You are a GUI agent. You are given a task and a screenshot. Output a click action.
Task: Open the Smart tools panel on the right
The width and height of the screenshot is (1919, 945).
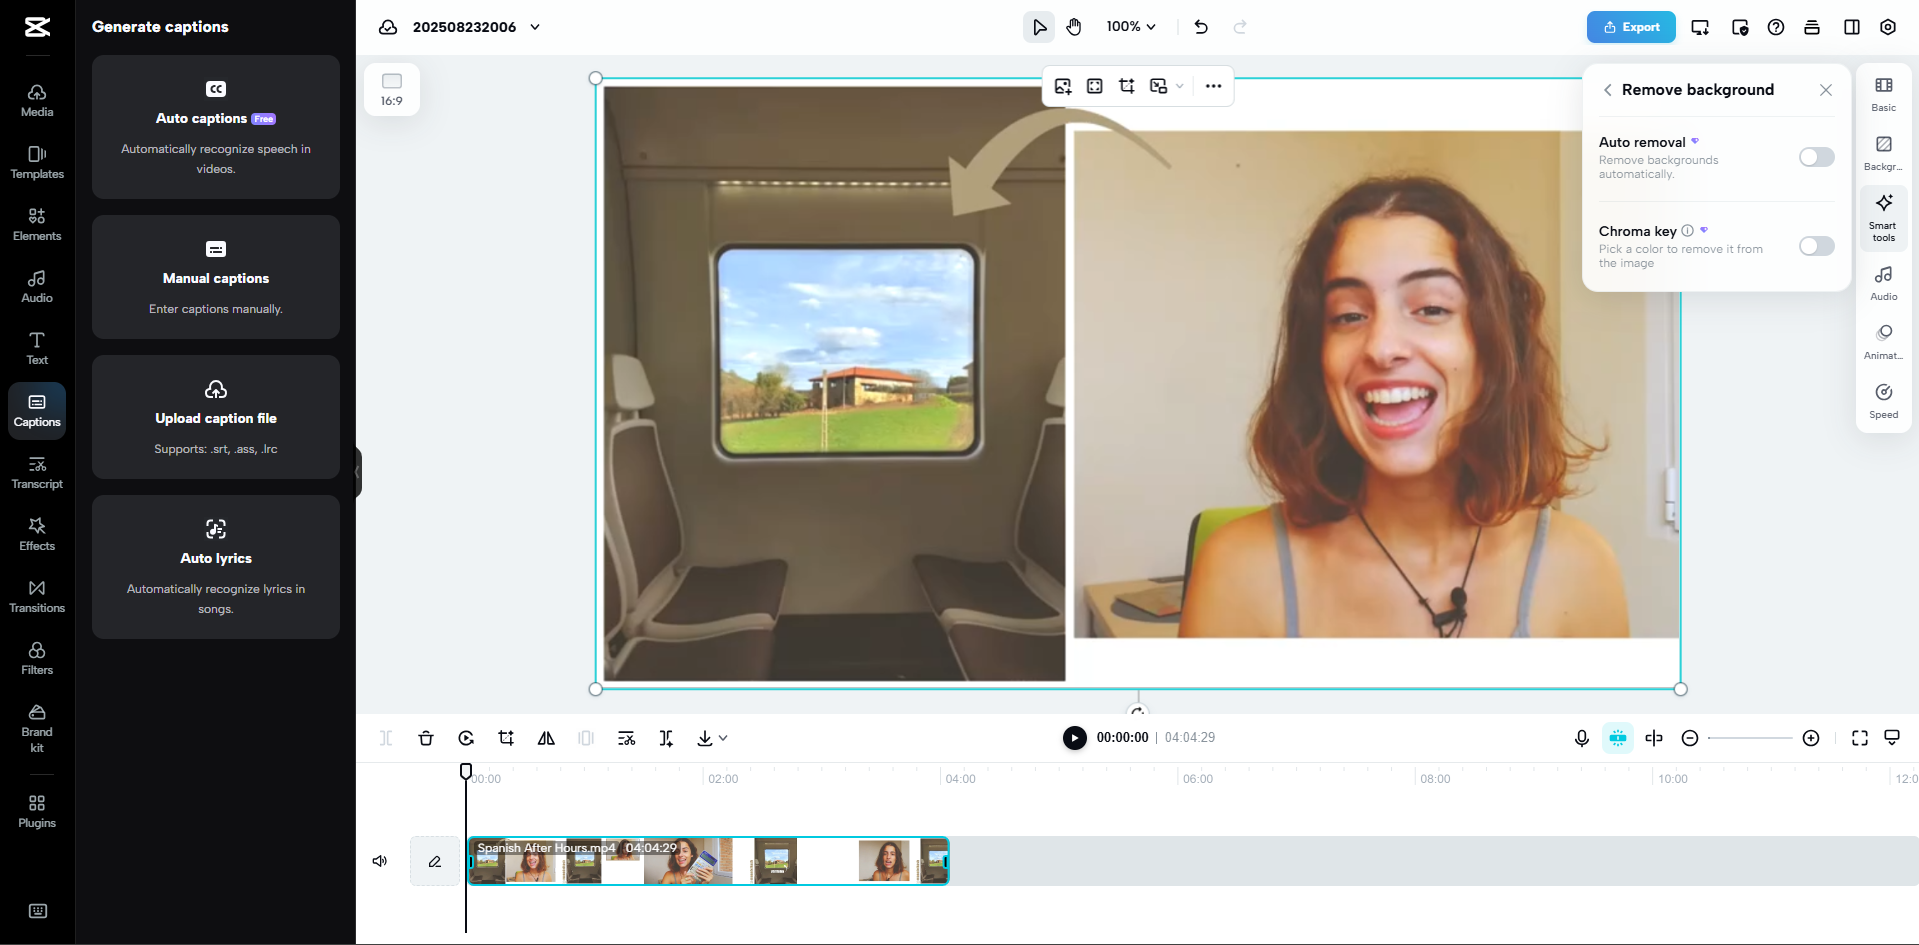(x=1883, y=217)
